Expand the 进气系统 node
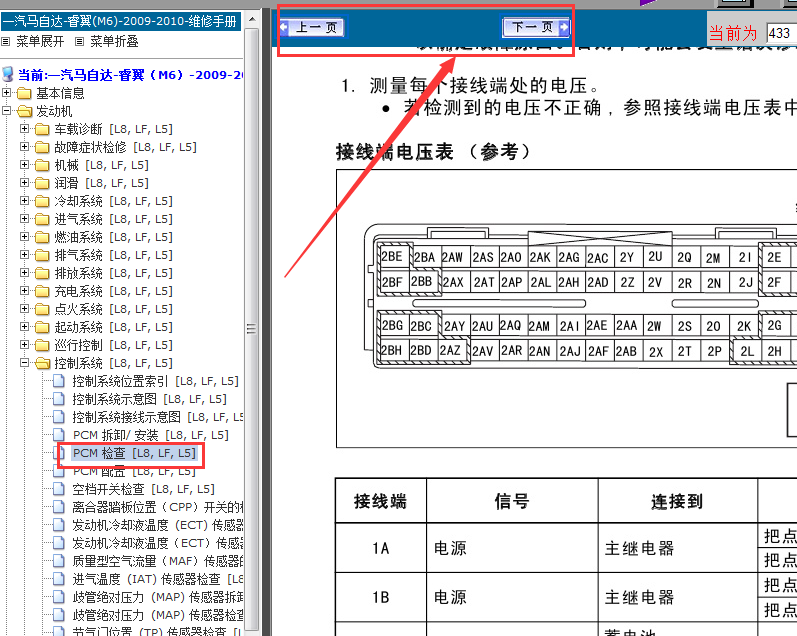Screen dimensions: 797x636 point(24,219)
